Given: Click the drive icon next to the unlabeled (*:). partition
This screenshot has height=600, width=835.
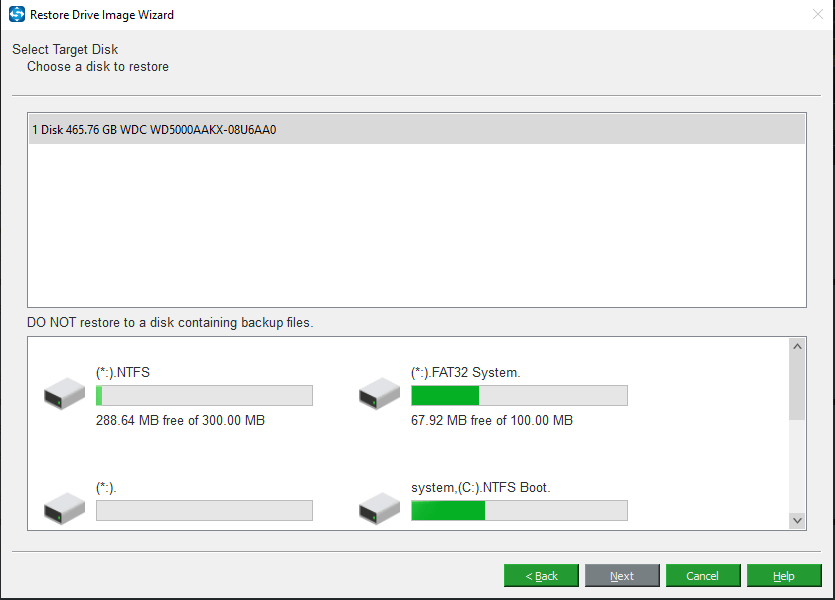Looking at the screenshot, I should coord(64,508).
